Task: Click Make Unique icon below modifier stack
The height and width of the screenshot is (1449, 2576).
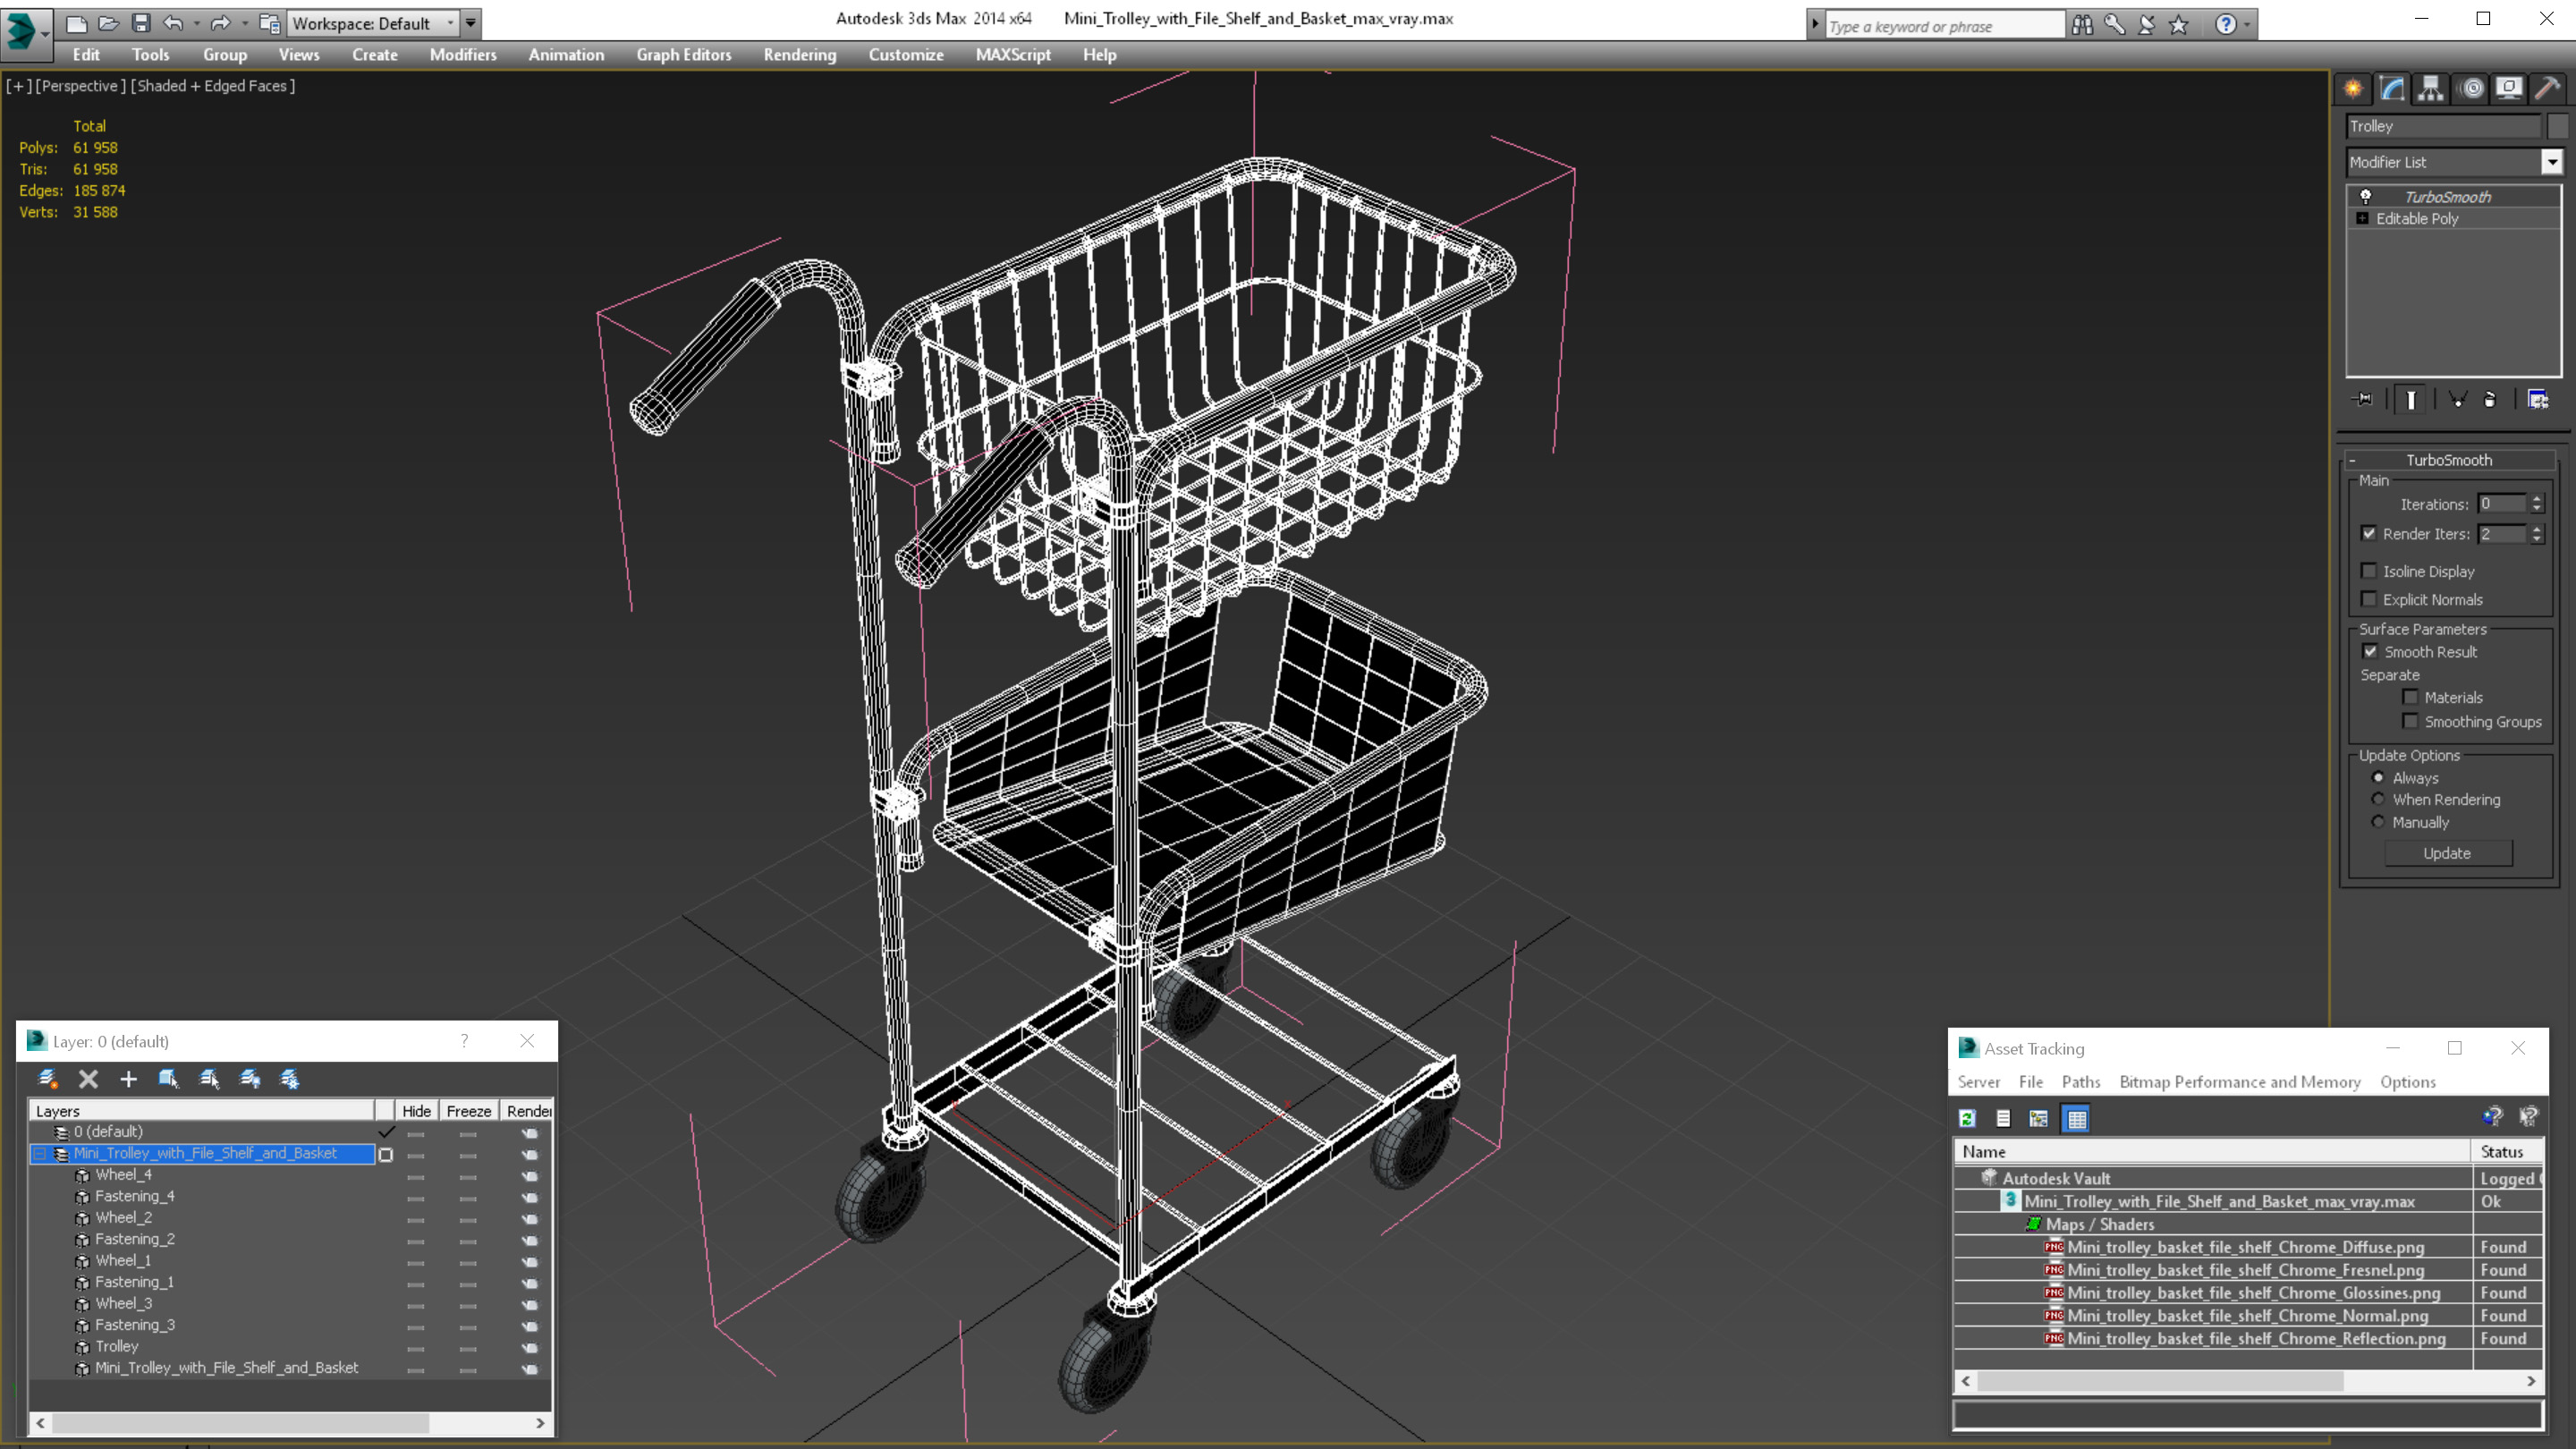Action: point(2457,400)
